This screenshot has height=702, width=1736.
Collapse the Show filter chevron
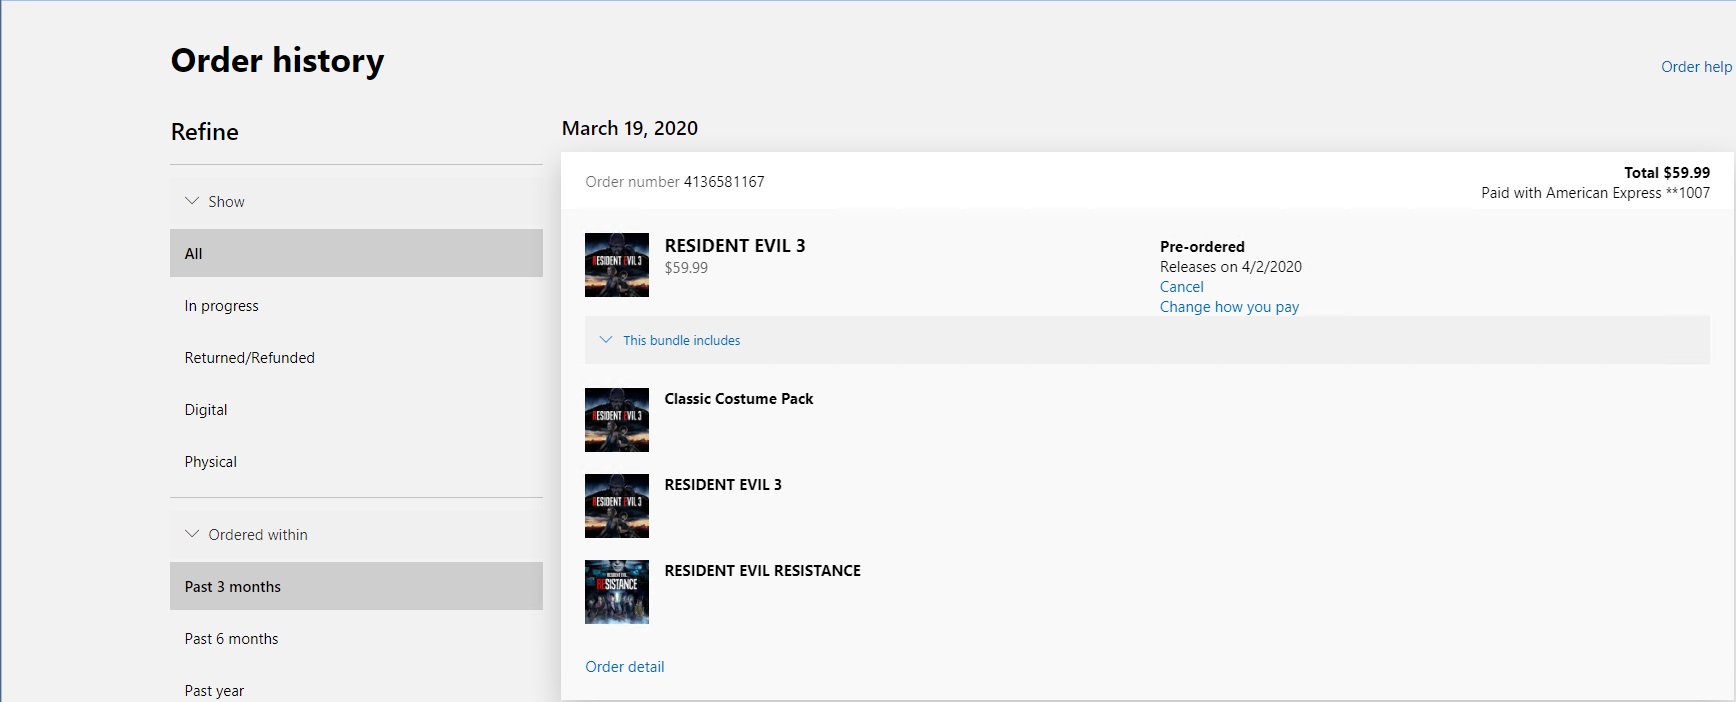point(192,201)
